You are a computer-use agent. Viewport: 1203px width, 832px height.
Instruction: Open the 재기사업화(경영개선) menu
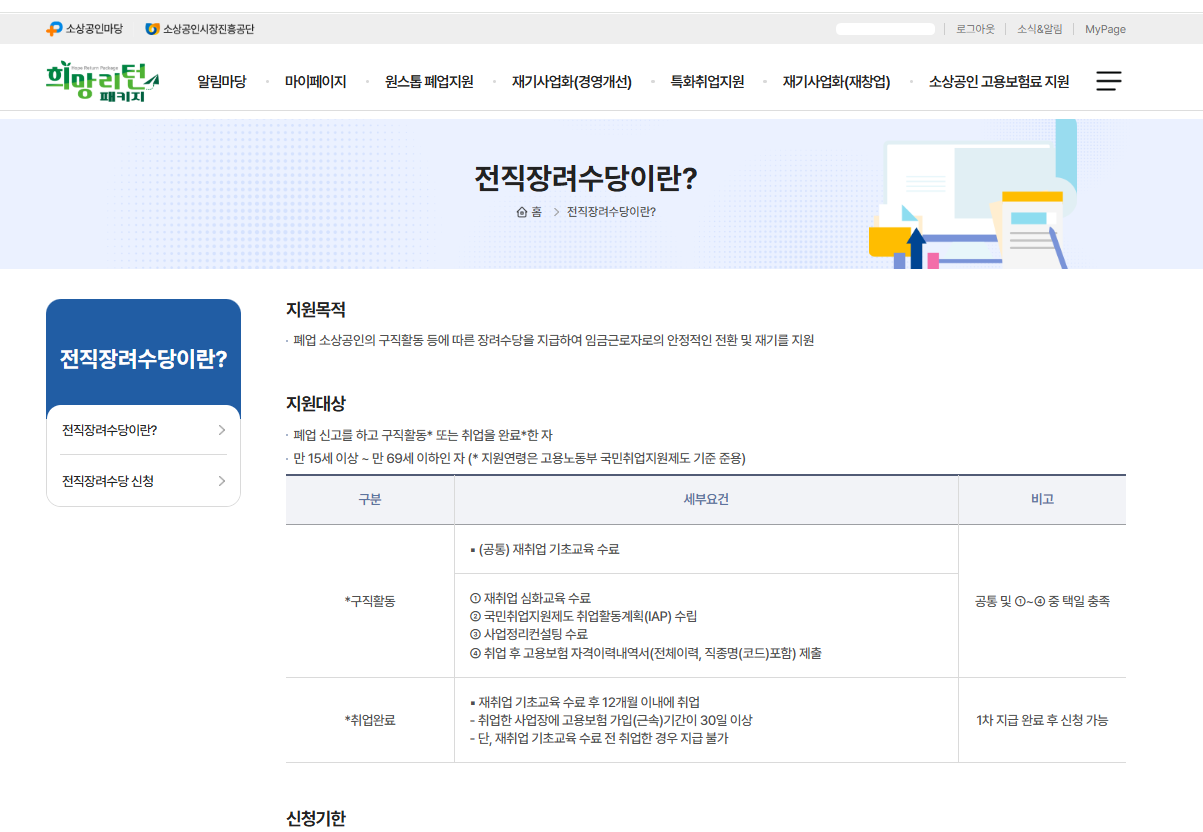(x=572, y=82)
